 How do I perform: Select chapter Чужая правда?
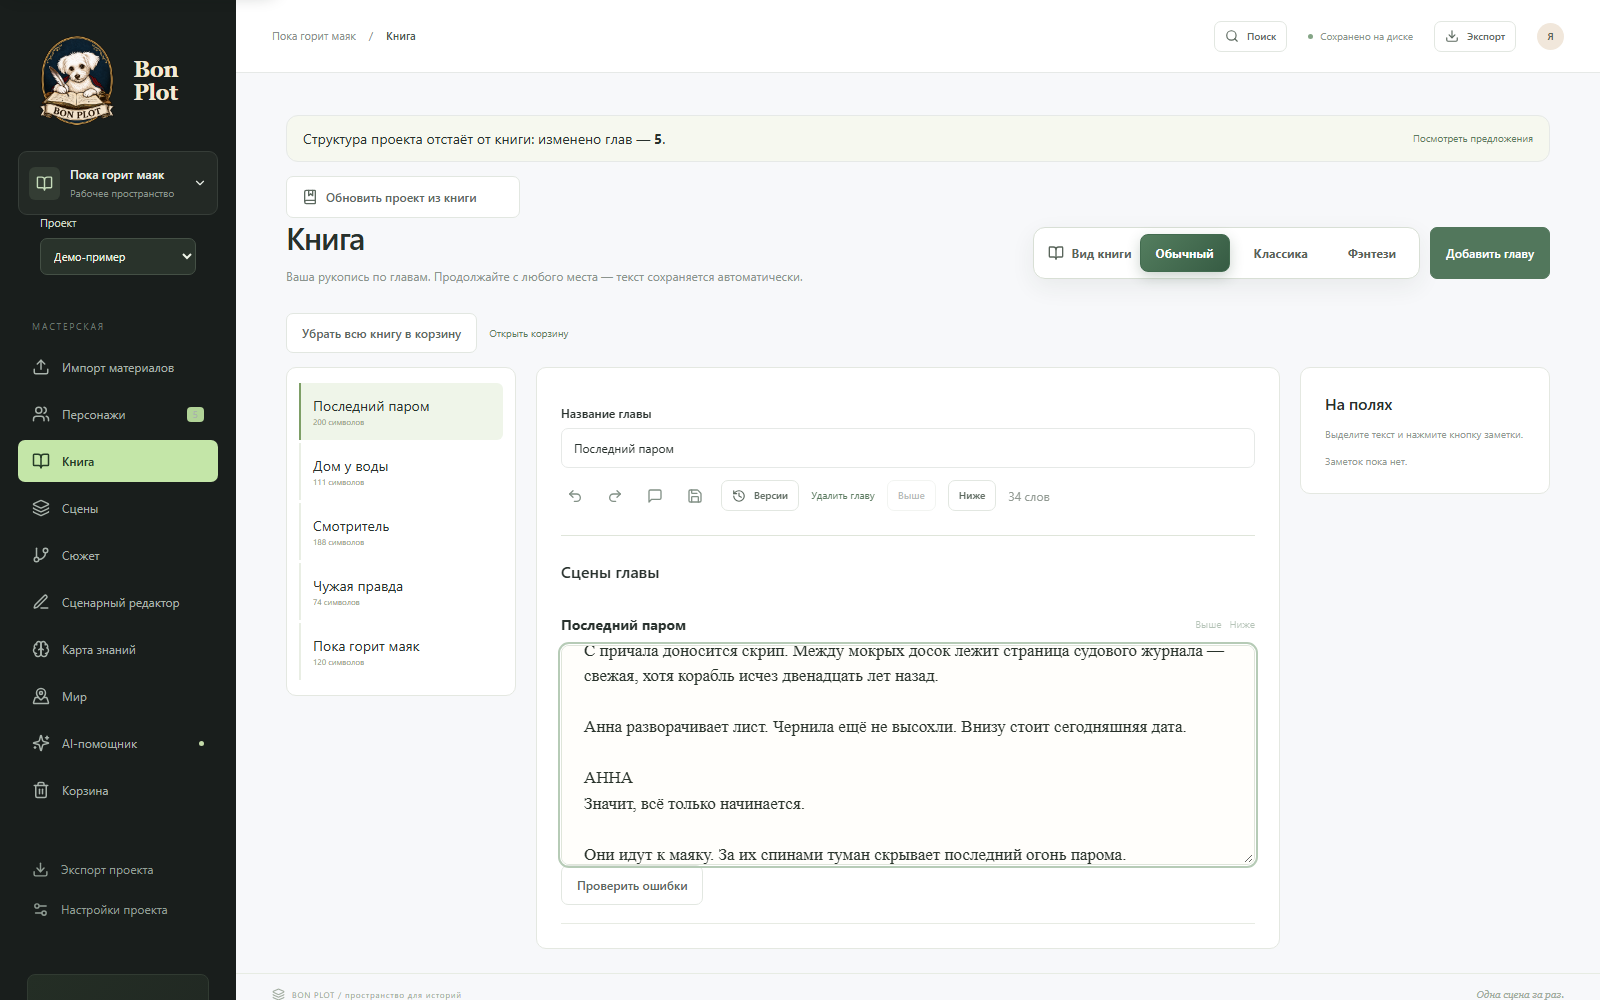point(401,592)
